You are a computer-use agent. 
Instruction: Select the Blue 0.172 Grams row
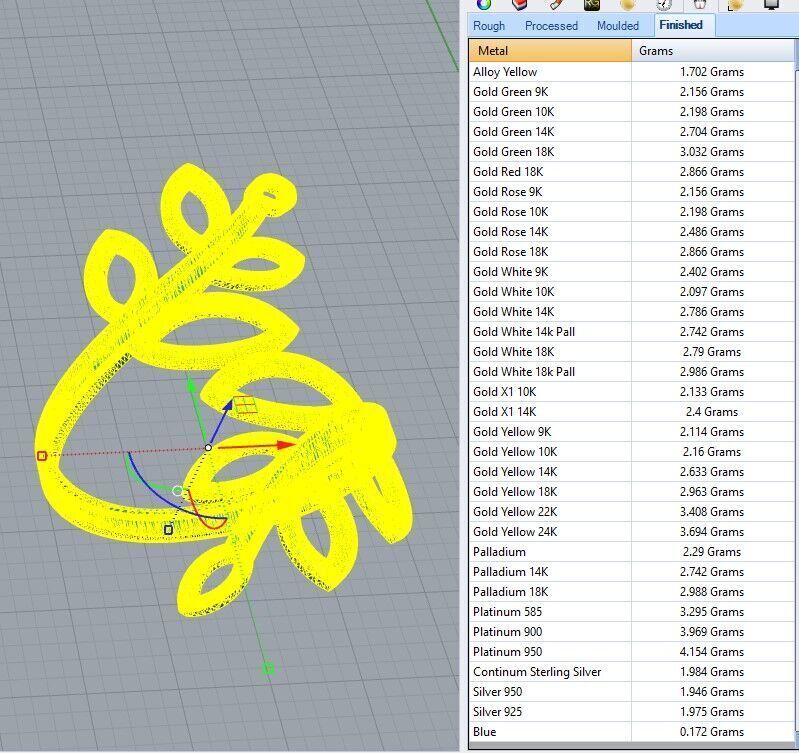(x=631, y=732)
